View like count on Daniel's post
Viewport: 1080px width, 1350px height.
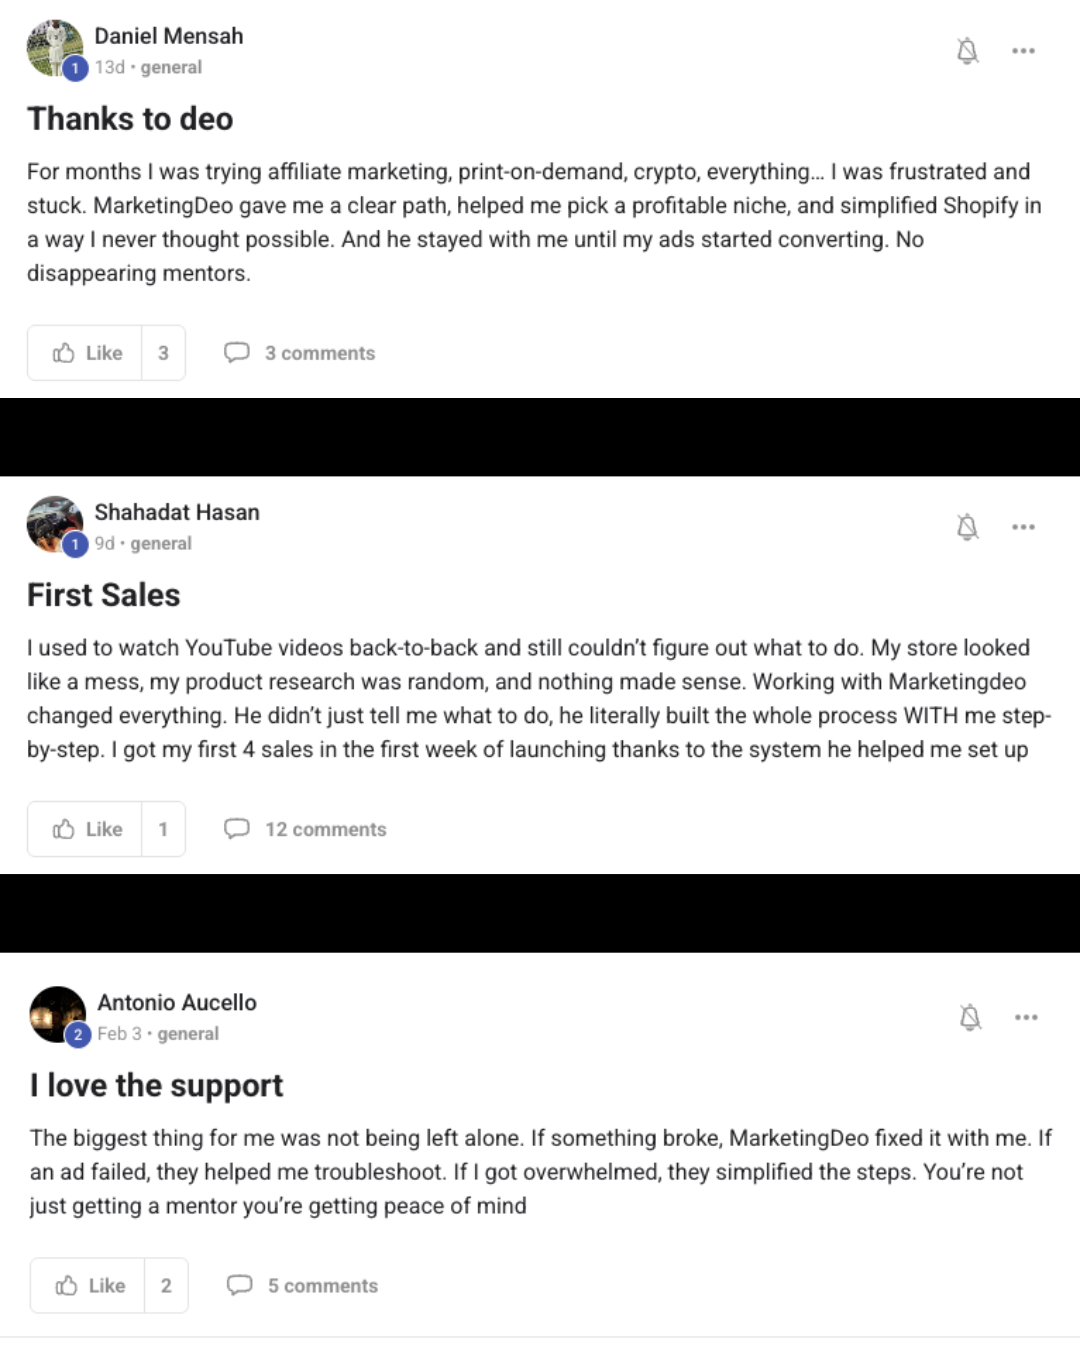click(163, 353)
